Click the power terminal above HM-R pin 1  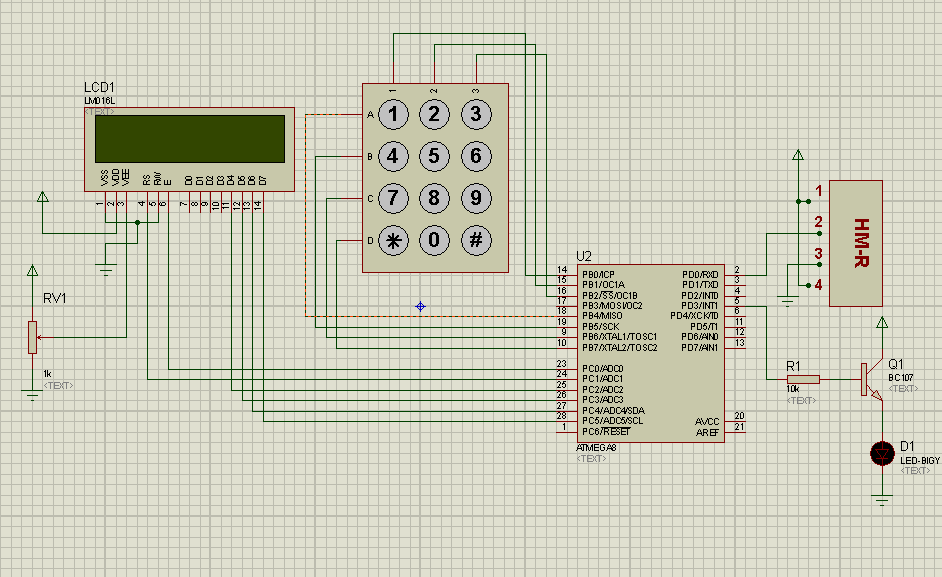pyautogui.click(x=797, y=156)
